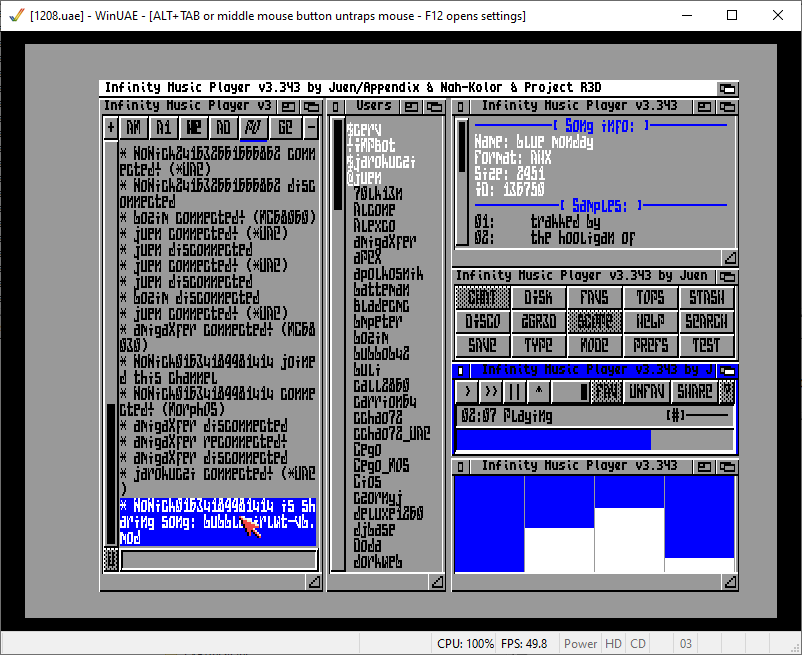Image resolution: width=802 pixels, height=655 pixels.
Task: Click the MODE button
Action: click(x=594, y=346)
